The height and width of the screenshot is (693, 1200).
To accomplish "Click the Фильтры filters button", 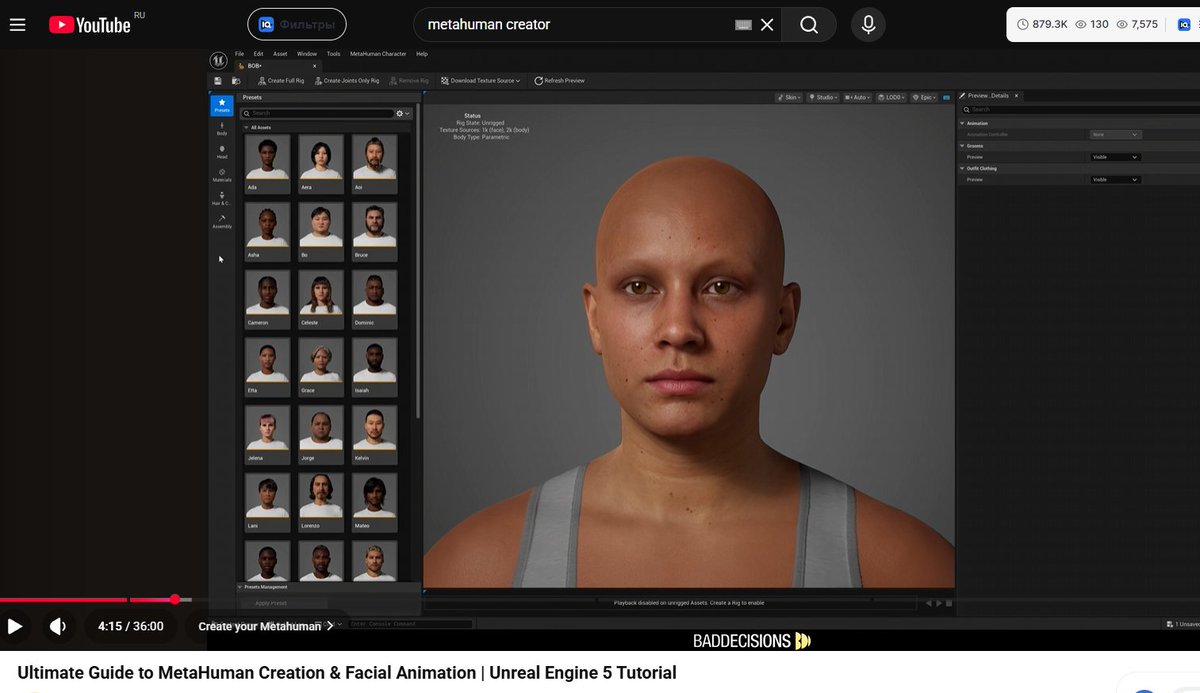I will (x=297, y=24).
